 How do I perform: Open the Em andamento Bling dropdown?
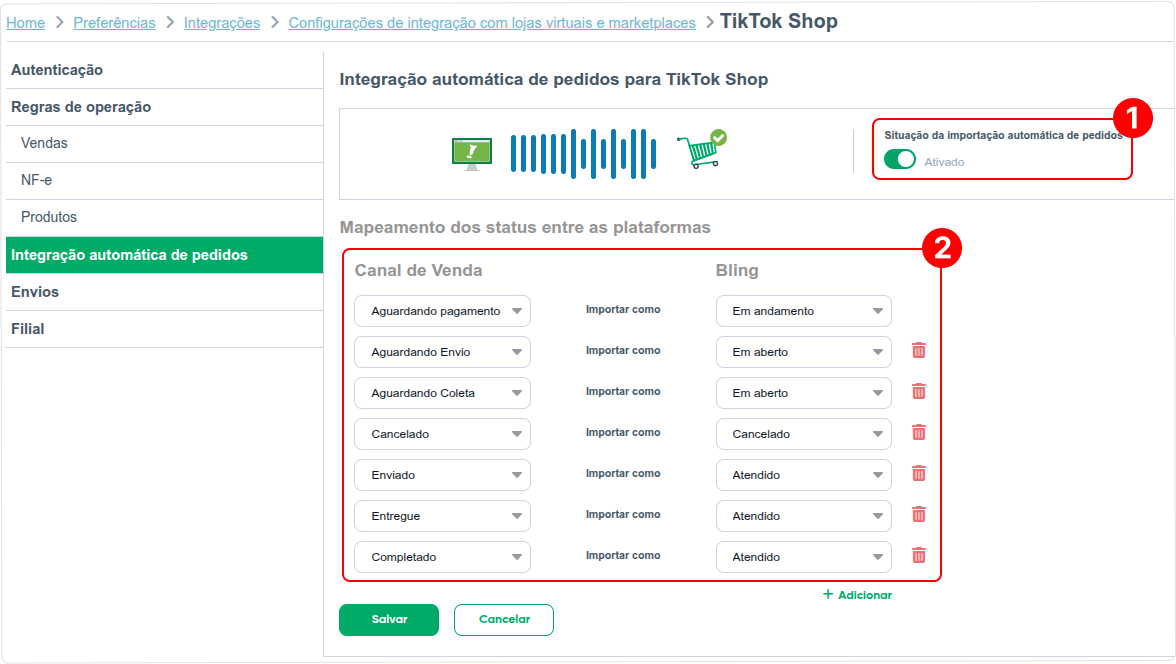(x=804, y=311)
